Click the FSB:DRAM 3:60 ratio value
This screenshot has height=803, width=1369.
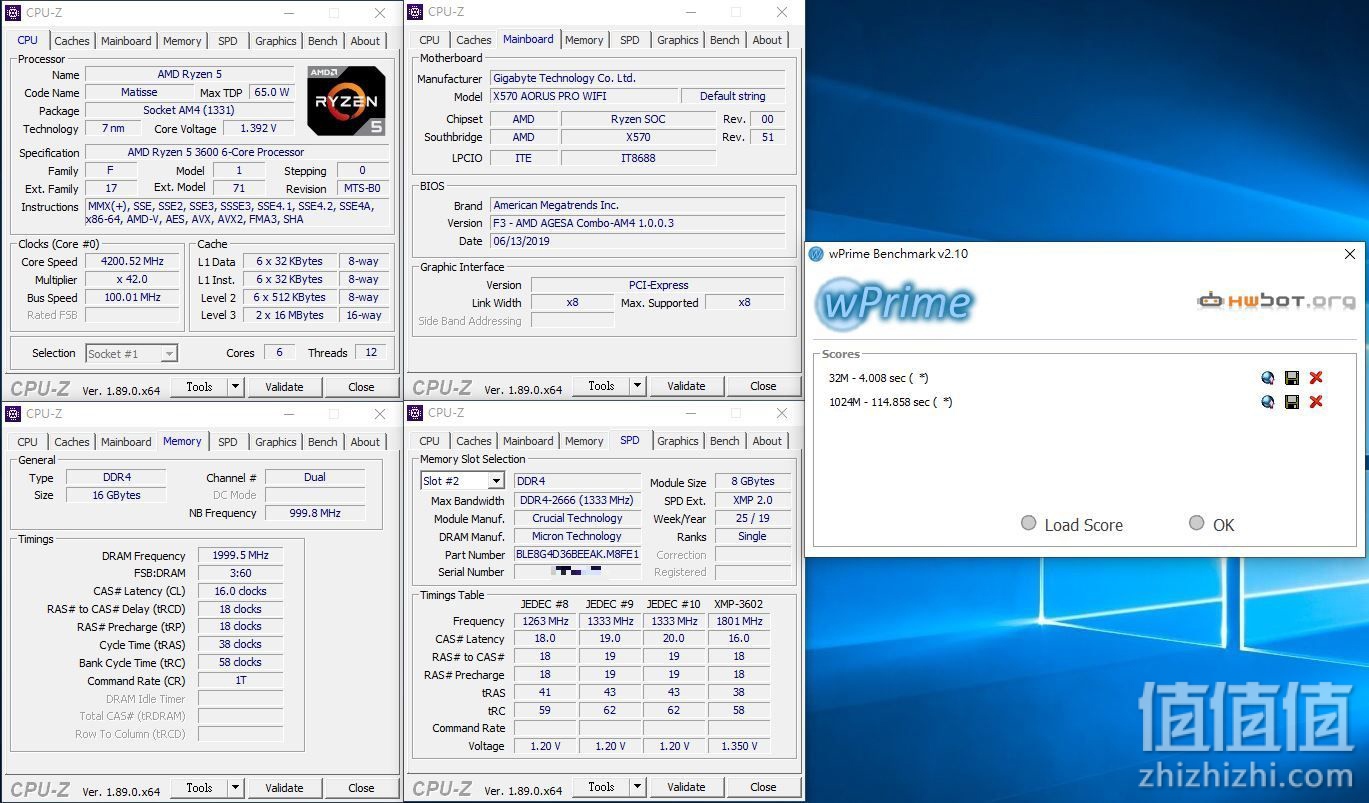point(240,573)
